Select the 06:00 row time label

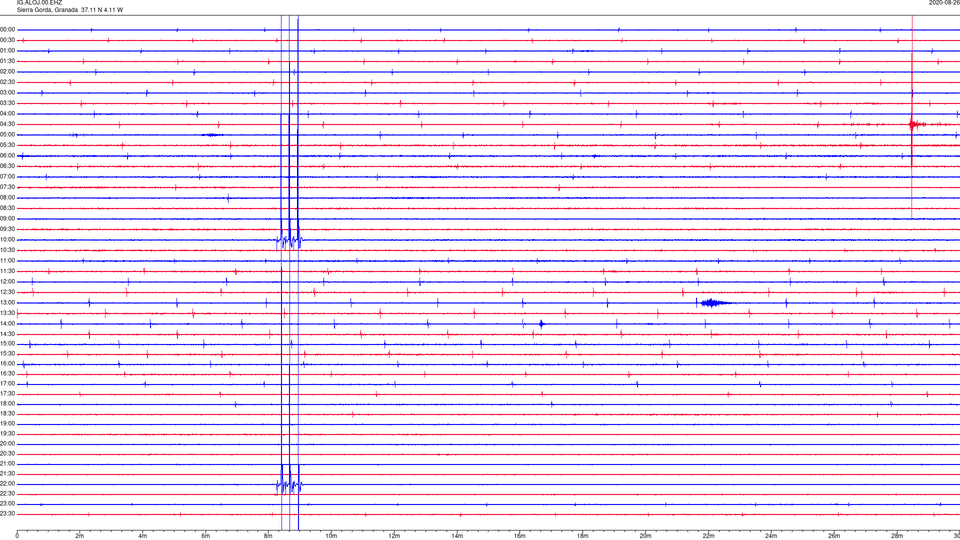pyautogui.click(x=7, y=156)
